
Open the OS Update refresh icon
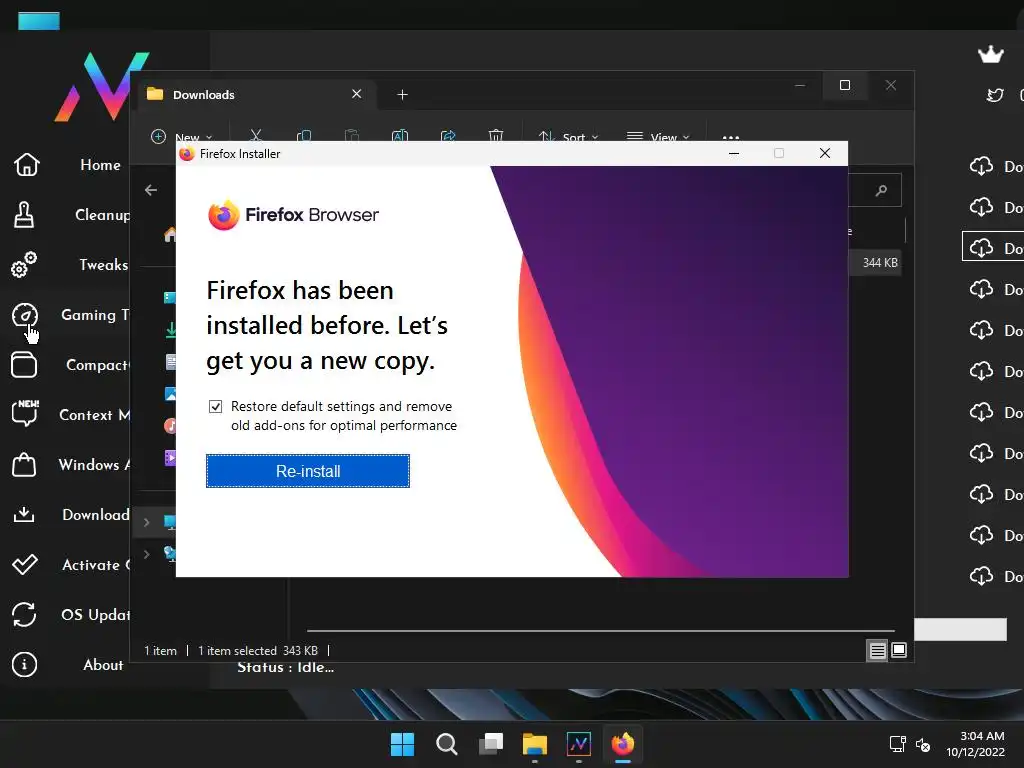tap(24, 615)
